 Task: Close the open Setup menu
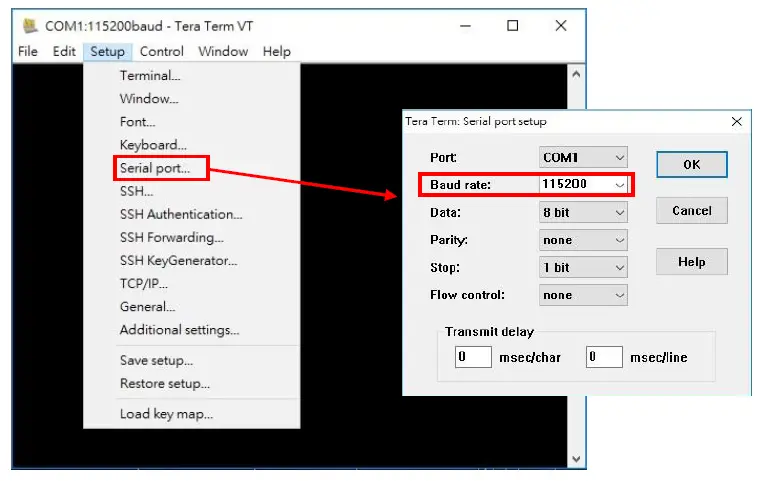pos(107,51)
